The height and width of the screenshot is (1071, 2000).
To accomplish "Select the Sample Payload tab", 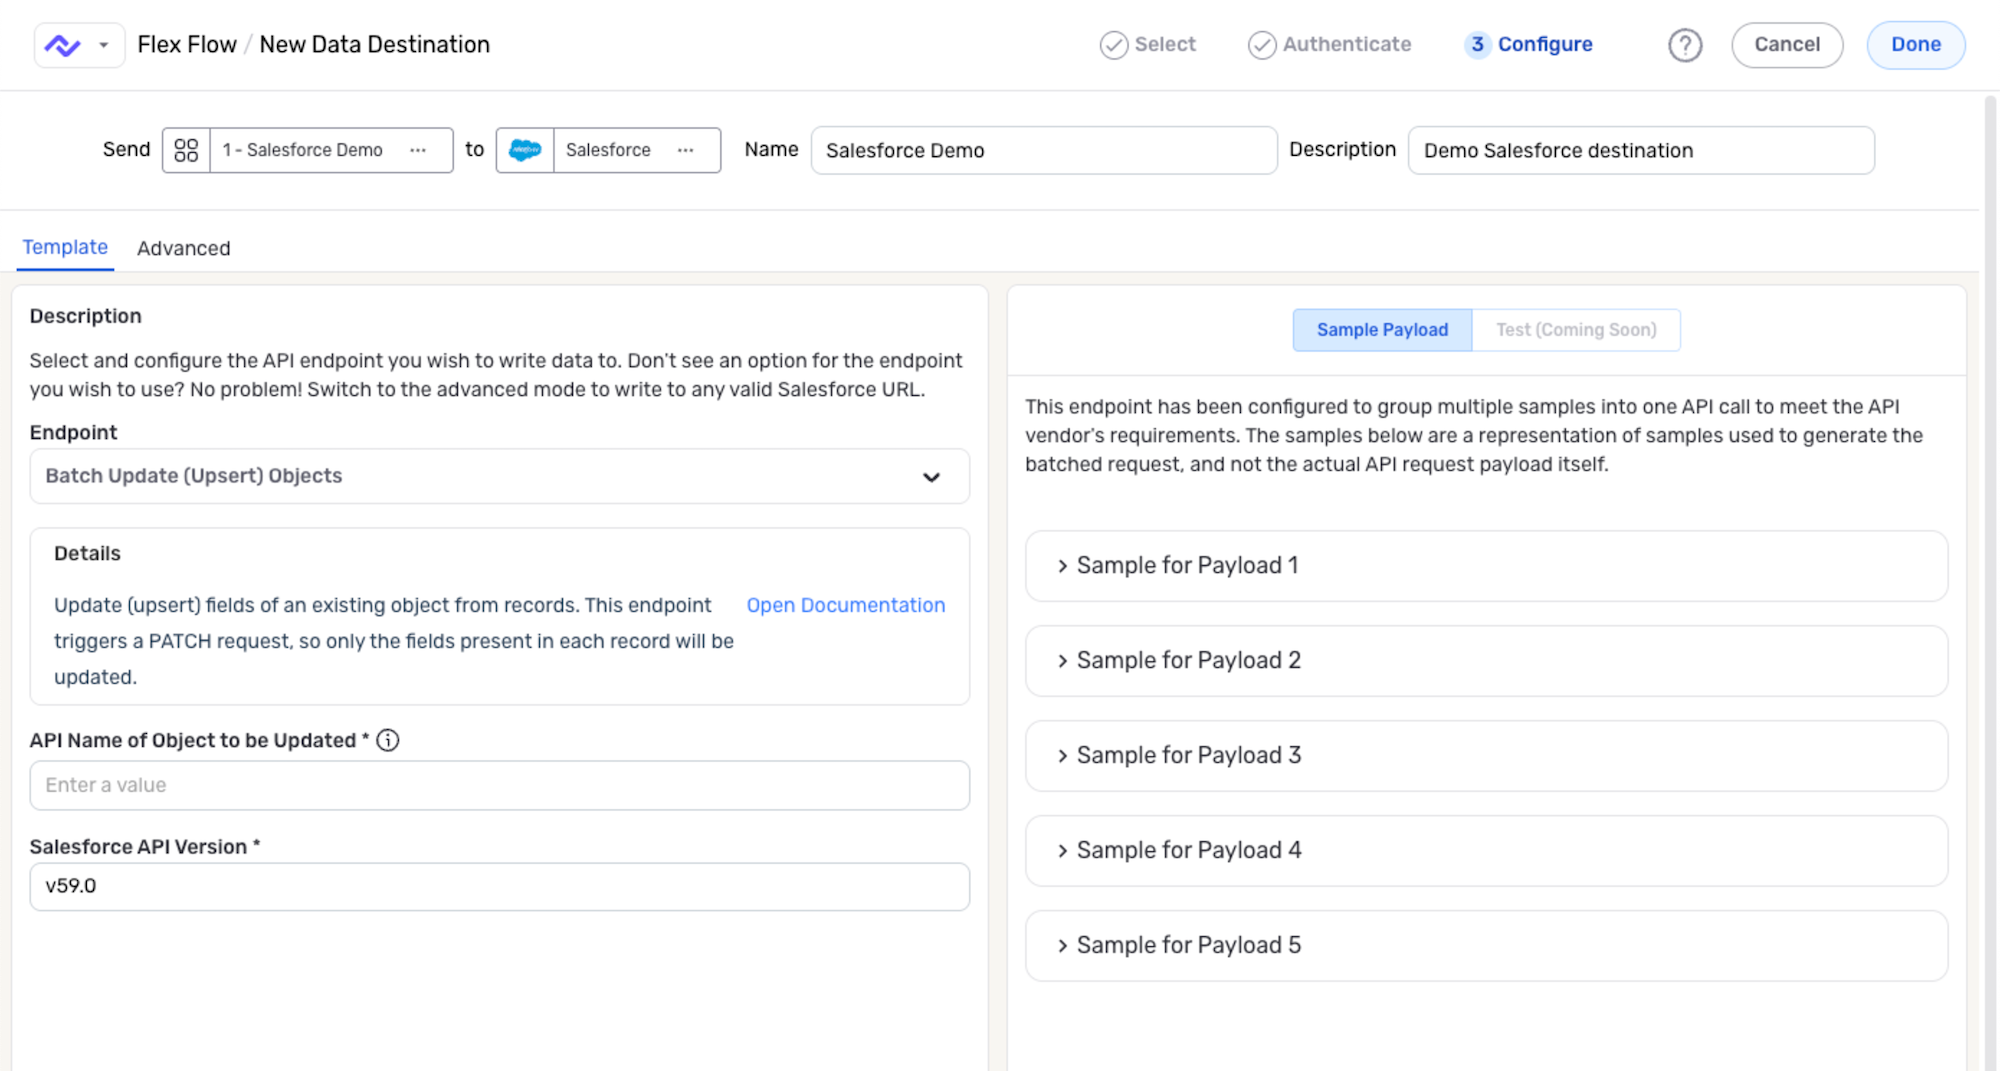I will pos(1382,330).
